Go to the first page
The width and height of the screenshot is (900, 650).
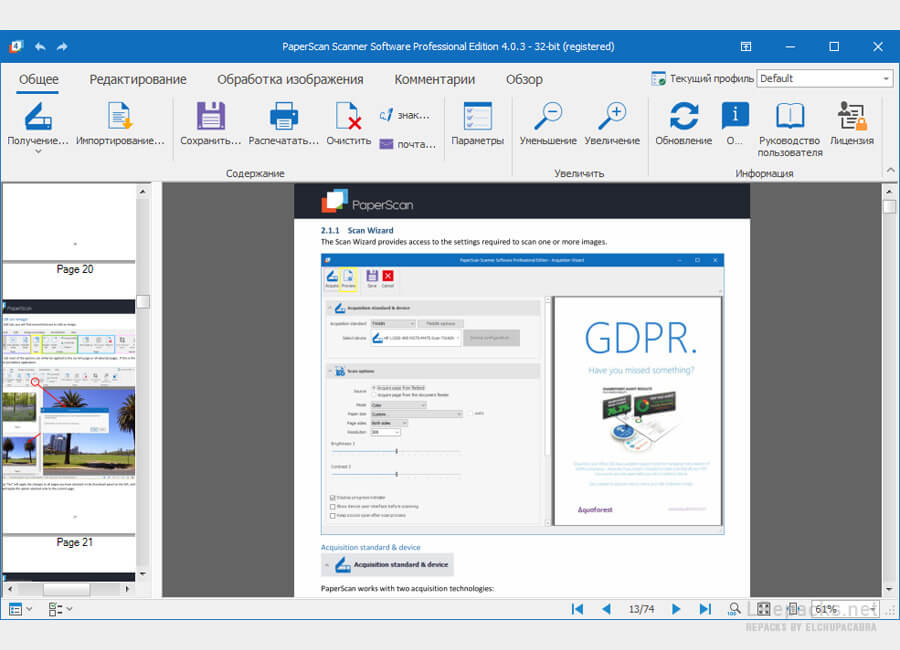577,609
